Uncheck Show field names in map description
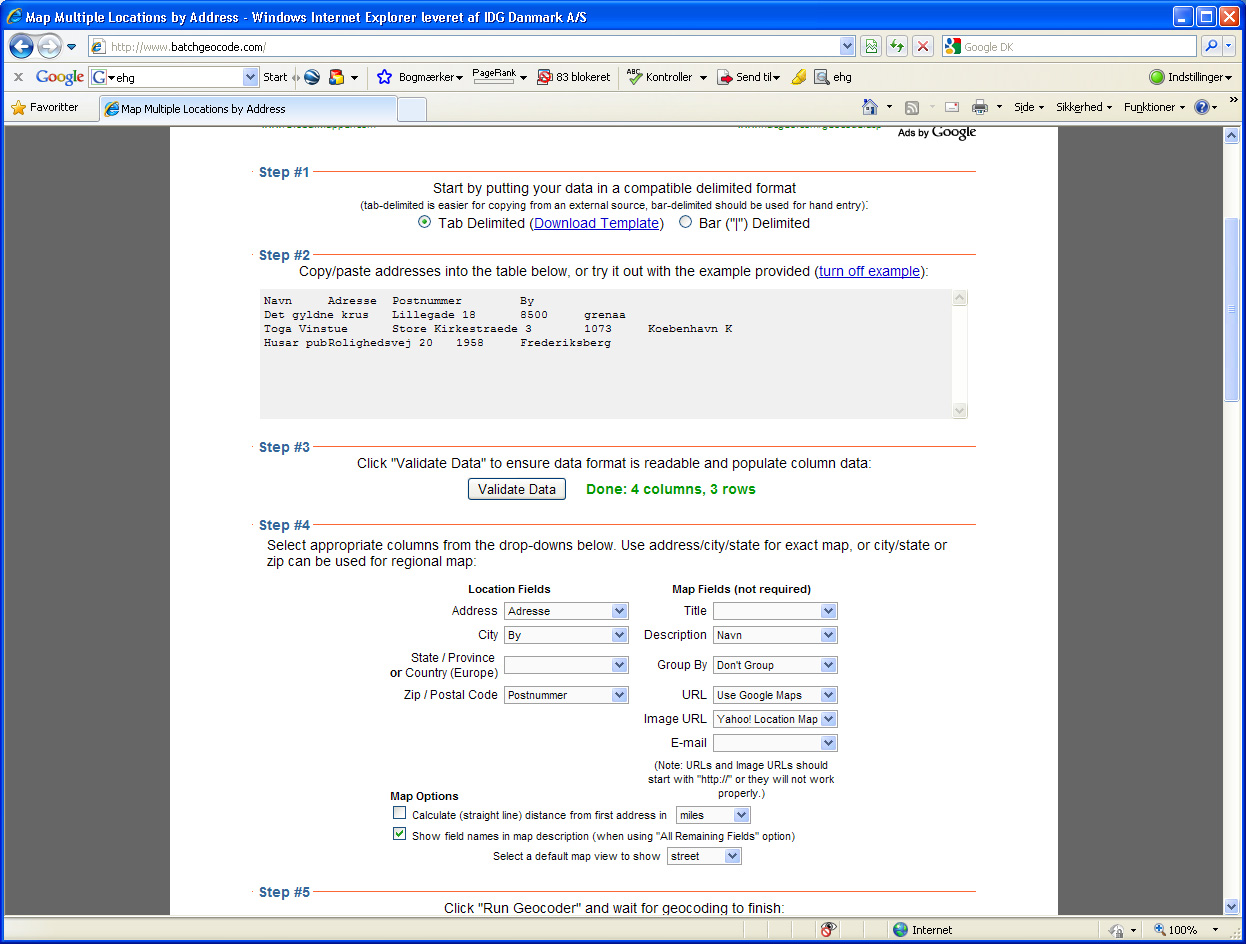 [x=400, y=834]
